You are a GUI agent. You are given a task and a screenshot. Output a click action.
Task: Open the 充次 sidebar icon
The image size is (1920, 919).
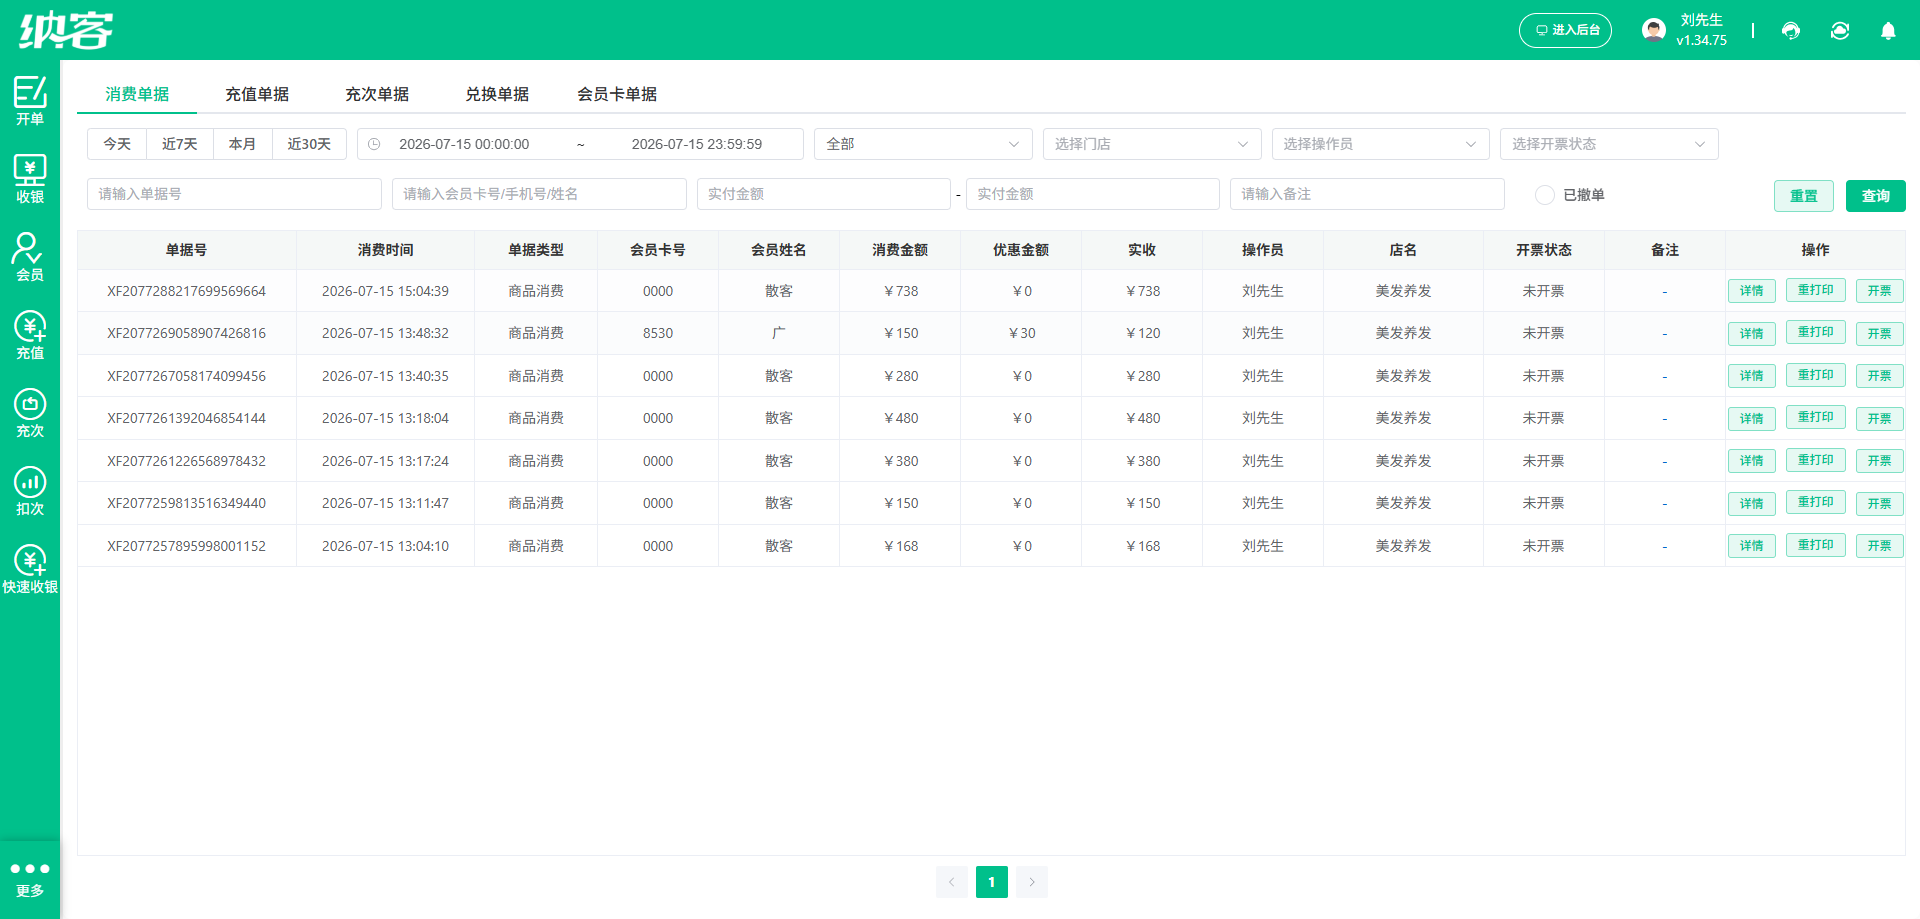click(30, 412)
